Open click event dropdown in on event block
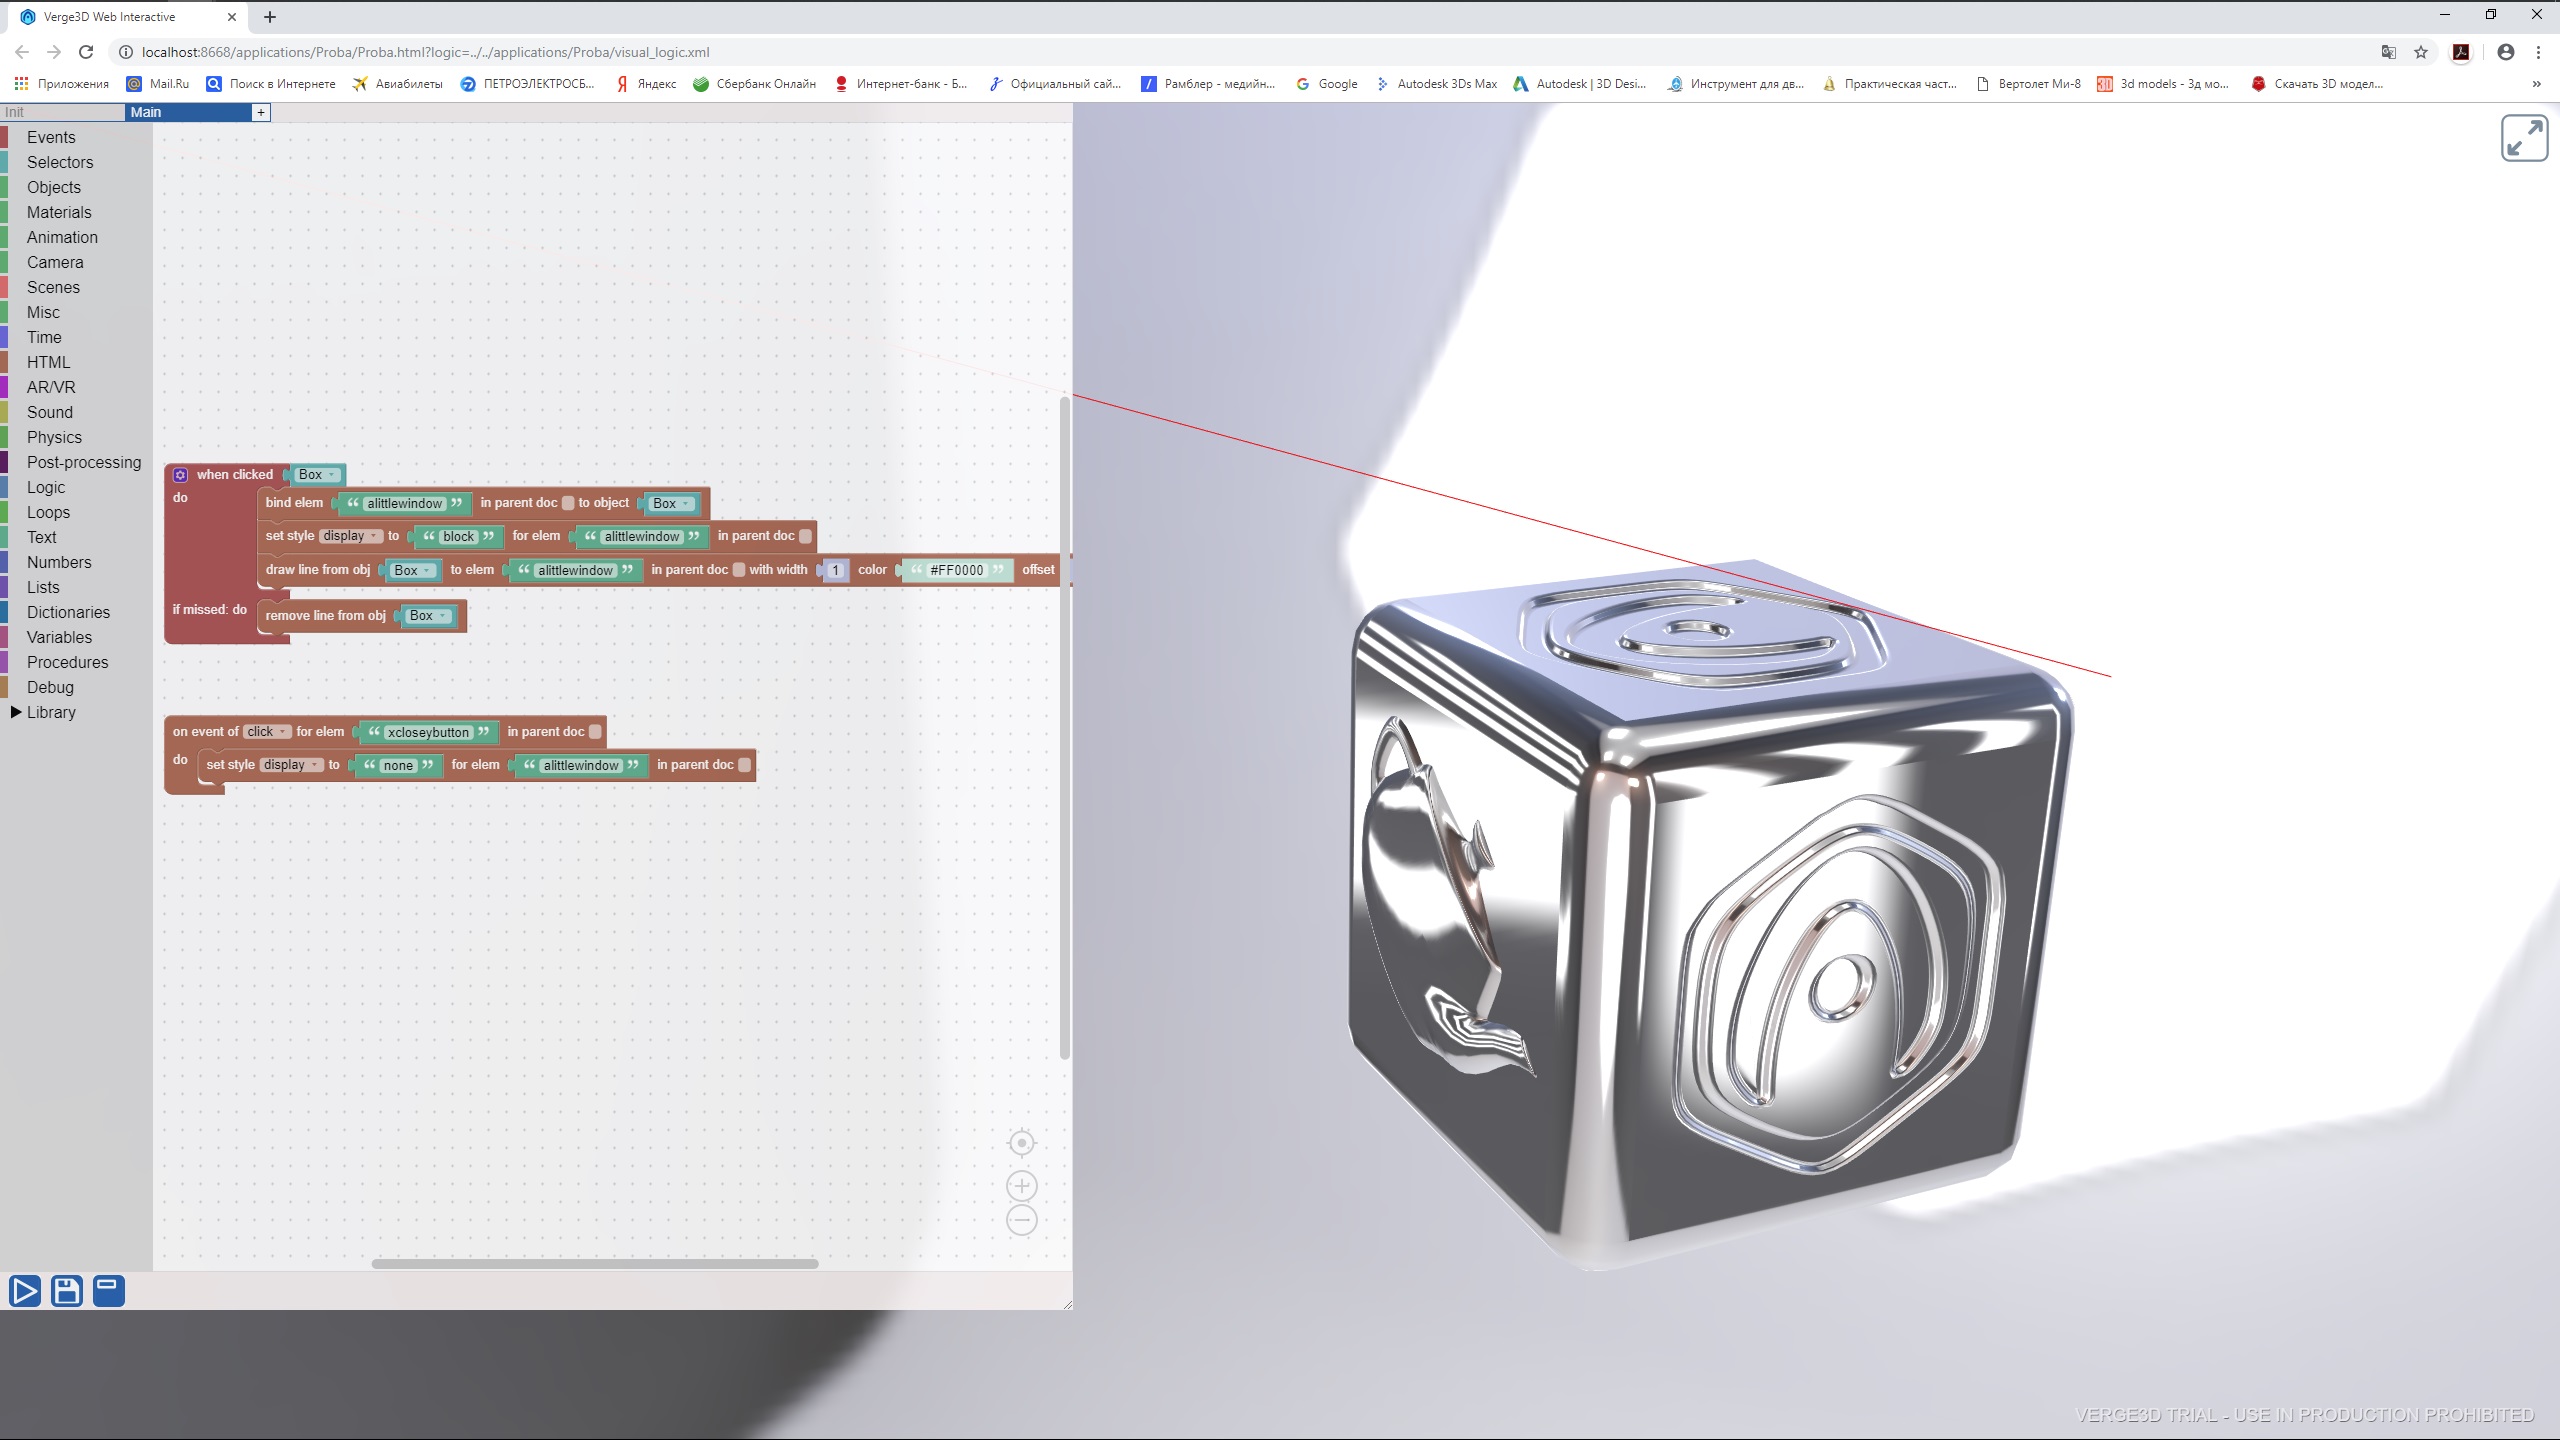 pos(267,732)
